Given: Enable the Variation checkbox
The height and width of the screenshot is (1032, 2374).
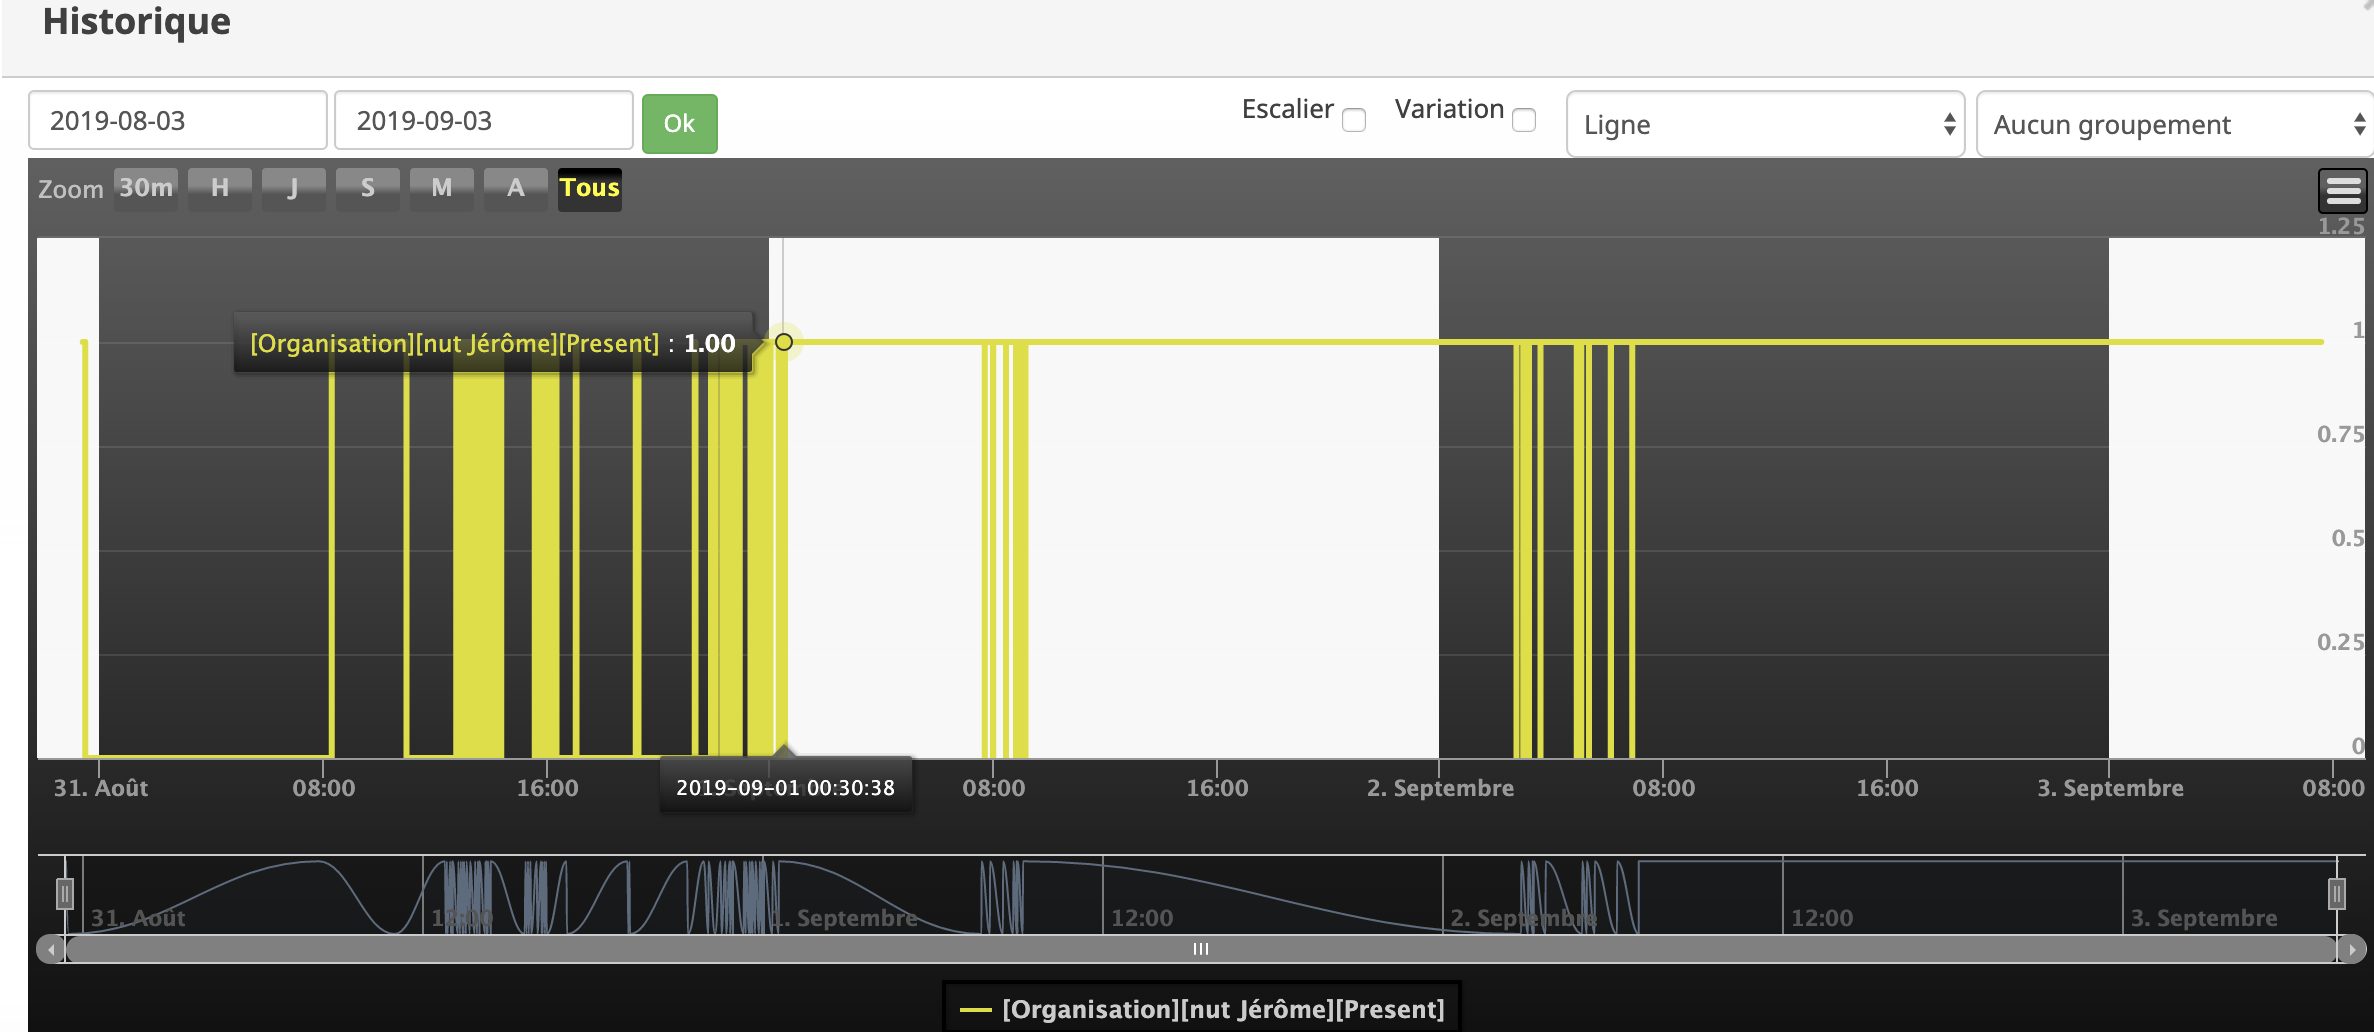Looking at the screenshot, I should (x=1524, y=120).
